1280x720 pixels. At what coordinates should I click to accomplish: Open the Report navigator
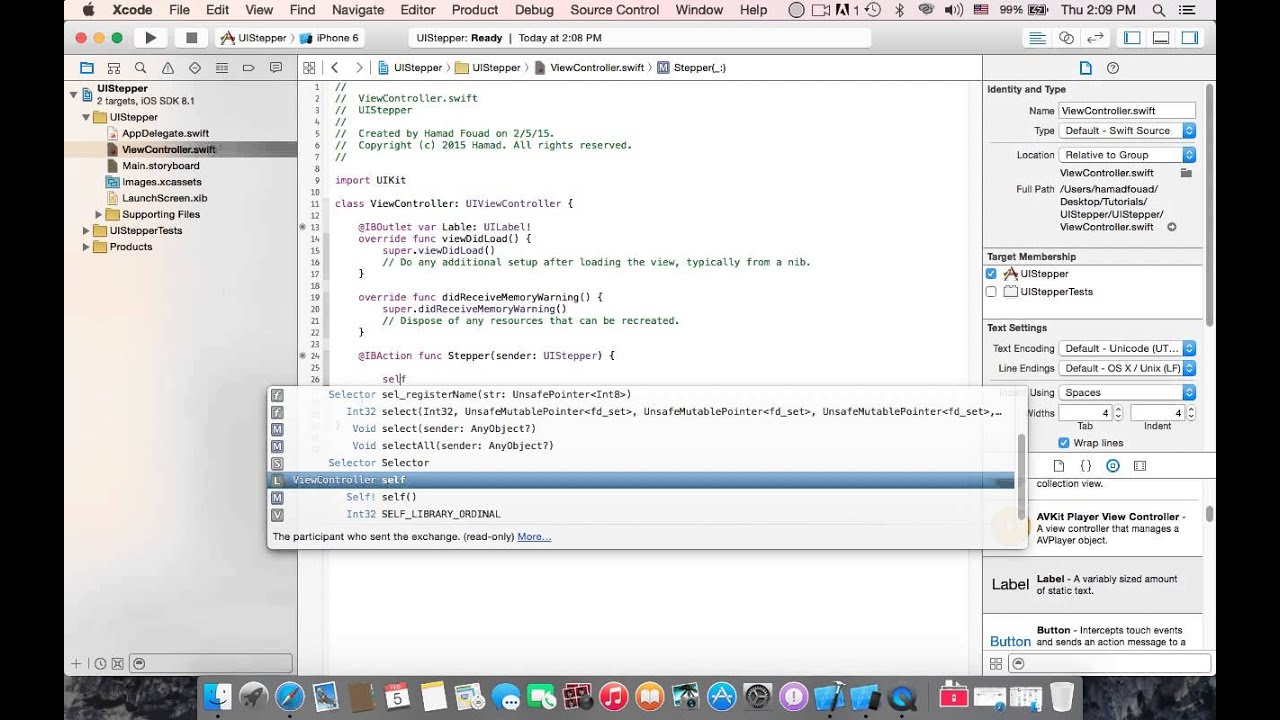tap(275, 68)
